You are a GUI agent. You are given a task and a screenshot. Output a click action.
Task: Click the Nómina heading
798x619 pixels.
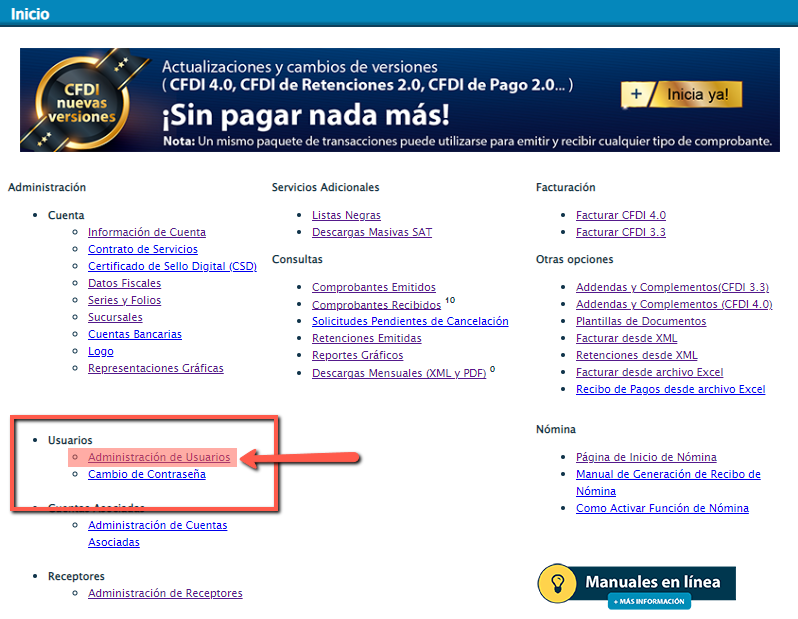point(556,429)
